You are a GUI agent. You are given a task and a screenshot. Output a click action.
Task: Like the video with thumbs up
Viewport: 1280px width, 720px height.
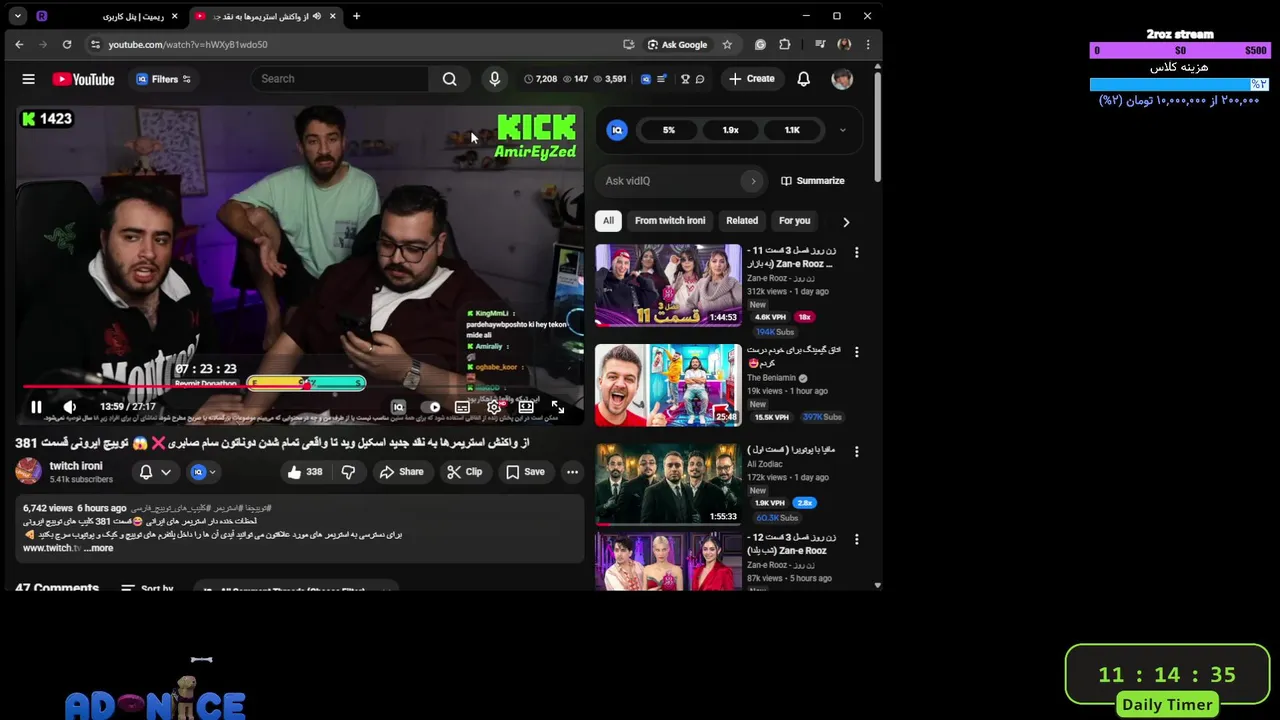[305, 472]
